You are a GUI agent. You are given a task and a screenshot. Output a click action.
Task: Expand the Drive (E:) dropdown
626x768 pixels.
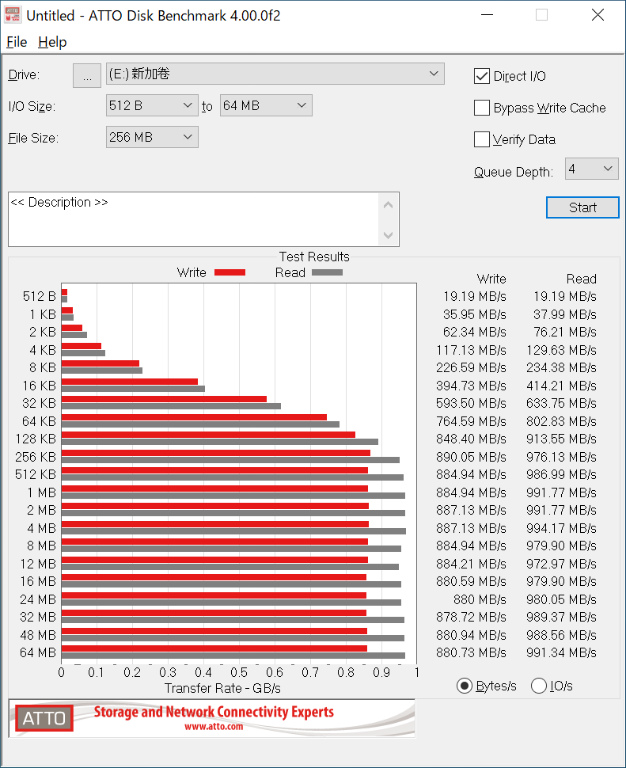click(275, 74)
